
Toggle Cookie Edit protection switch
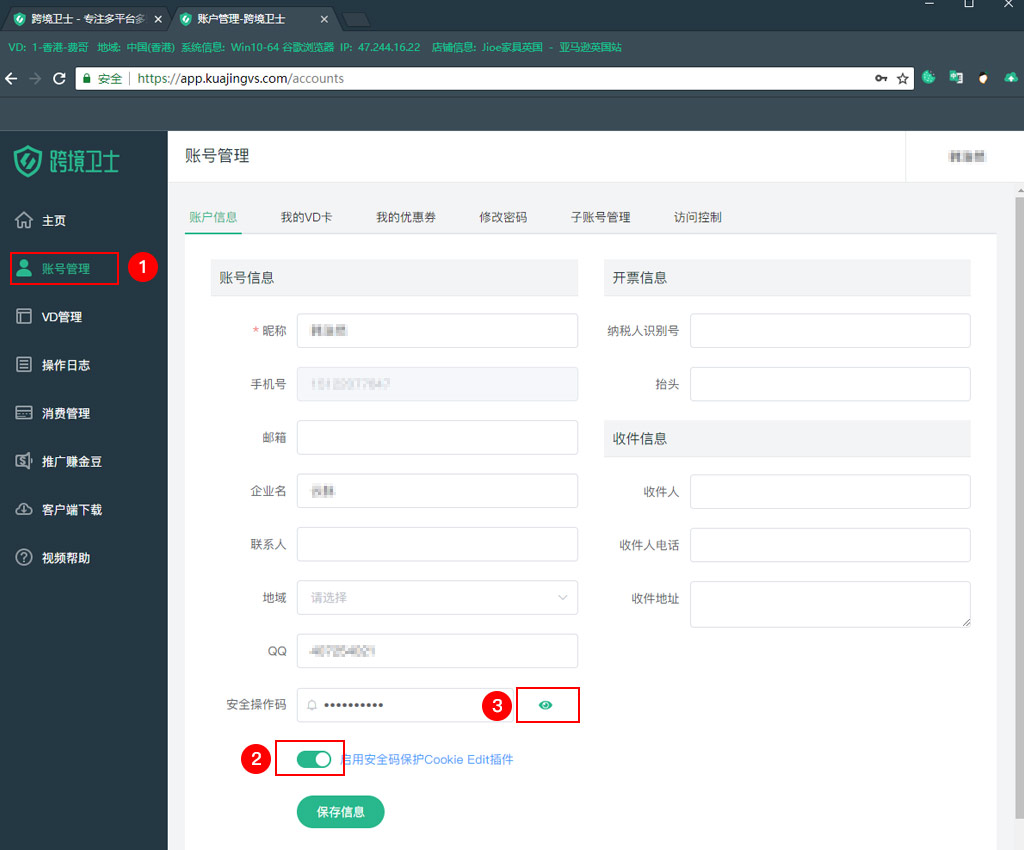(x=313, y=759)
